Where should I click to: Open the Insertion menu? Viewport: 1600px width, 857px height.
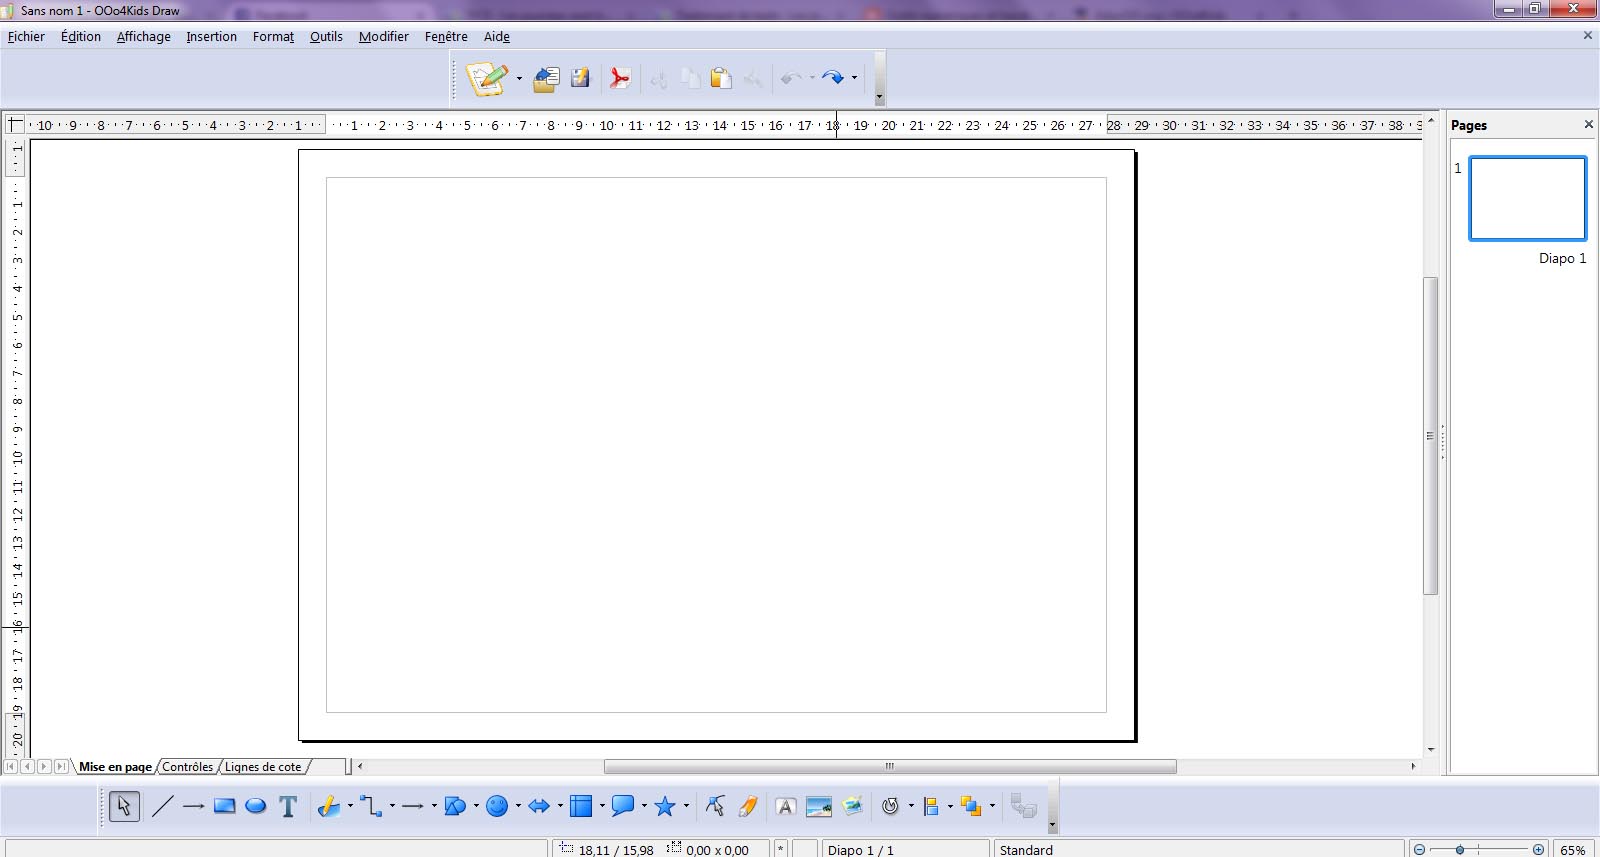point(212,36)
